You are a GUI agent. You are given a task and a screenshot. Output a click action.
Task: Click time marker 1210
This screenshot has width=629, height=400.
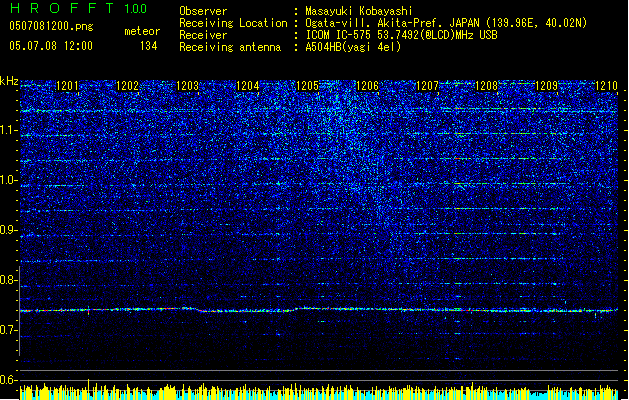point(606,86)
